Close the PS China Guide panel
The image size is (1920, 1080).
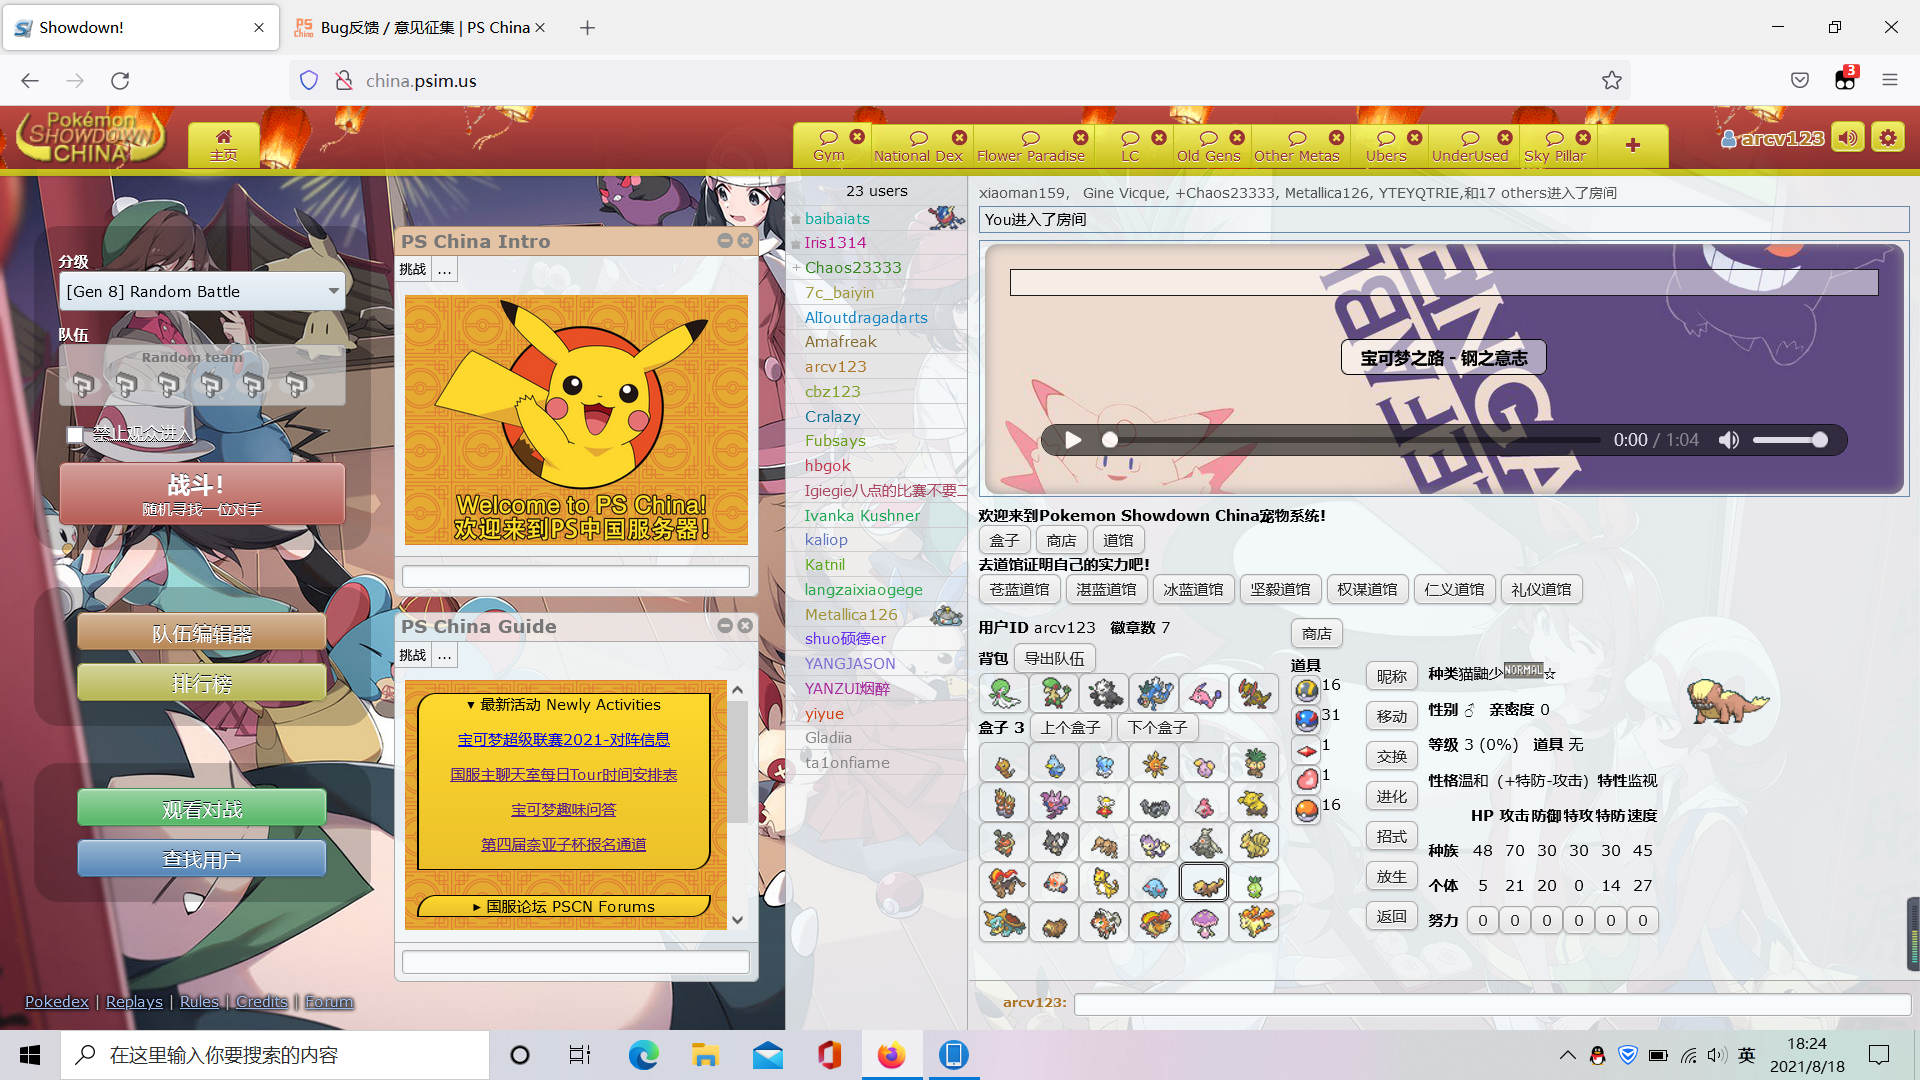coord(745,626)
